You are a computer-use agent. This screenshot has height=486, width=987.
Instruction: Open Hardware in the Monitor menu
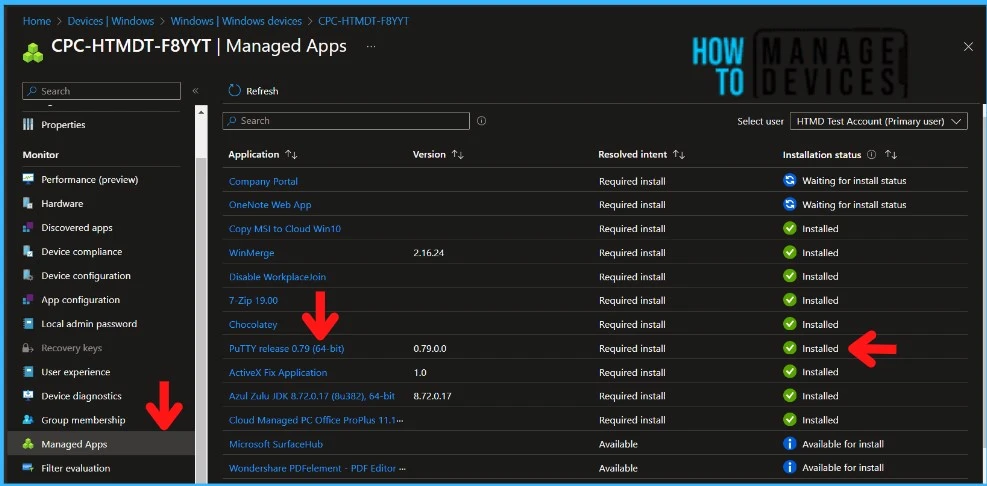(x=62, y=203)
